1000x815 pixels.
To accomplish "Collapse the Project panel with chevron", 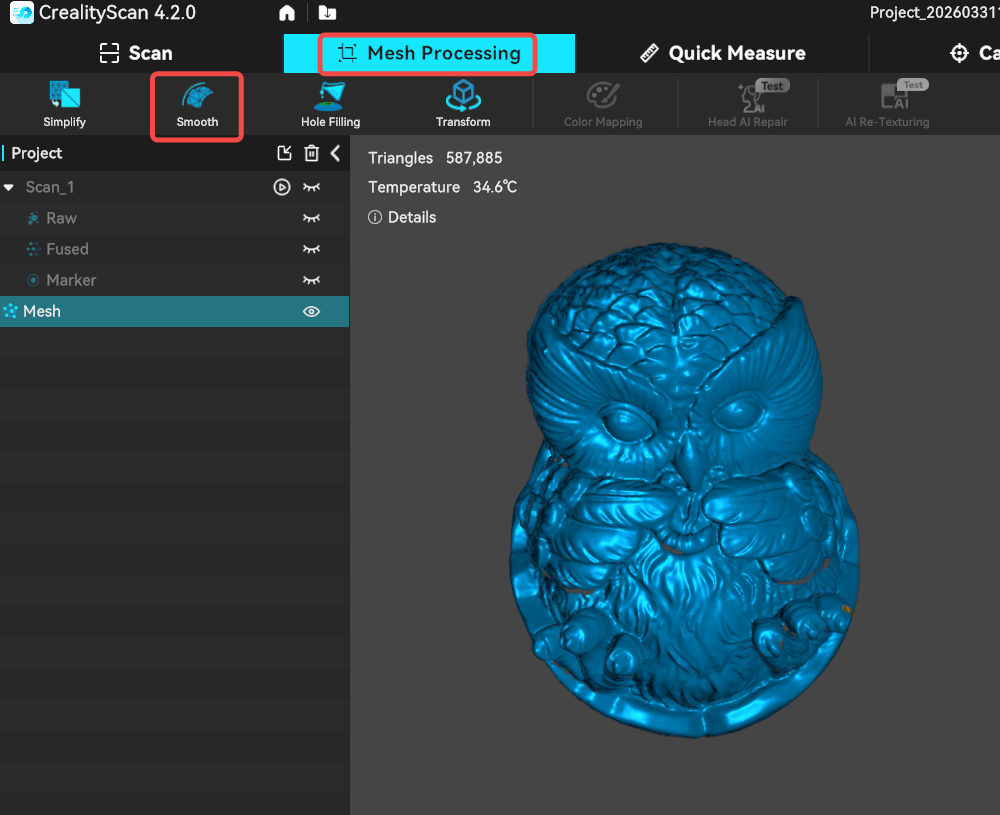I will [336, 153].
